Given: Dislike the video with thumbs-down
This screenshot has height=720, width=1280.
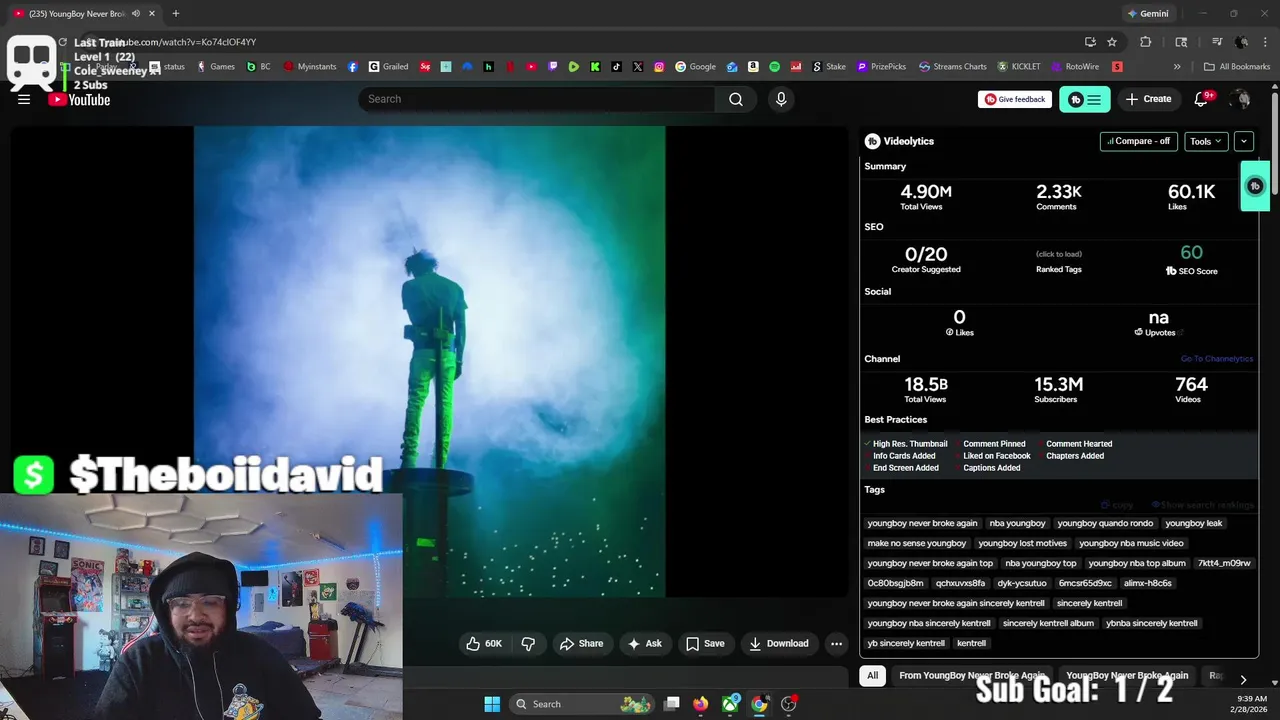Looking at the screenshot, I should pos(528,643).
